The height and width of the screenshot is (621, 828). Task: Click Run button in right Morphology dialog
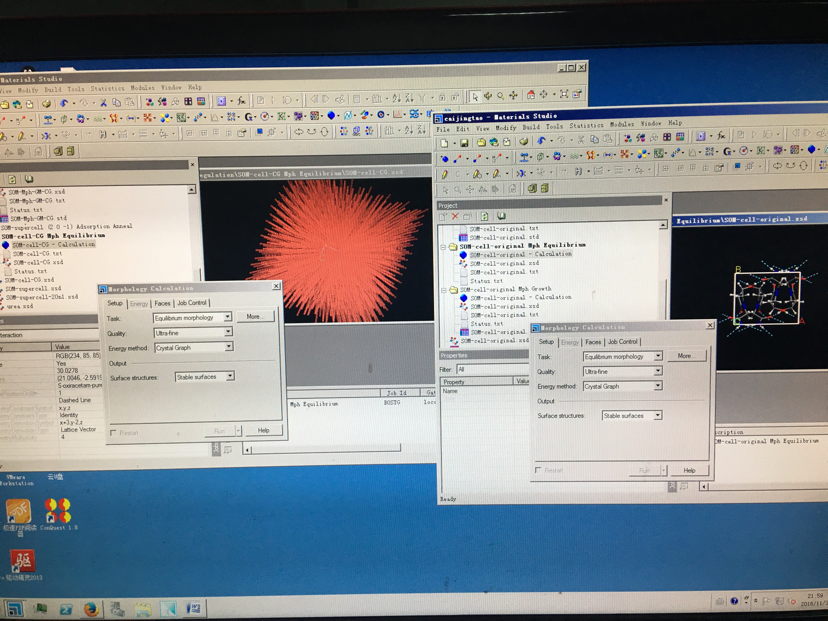[644, 470]
